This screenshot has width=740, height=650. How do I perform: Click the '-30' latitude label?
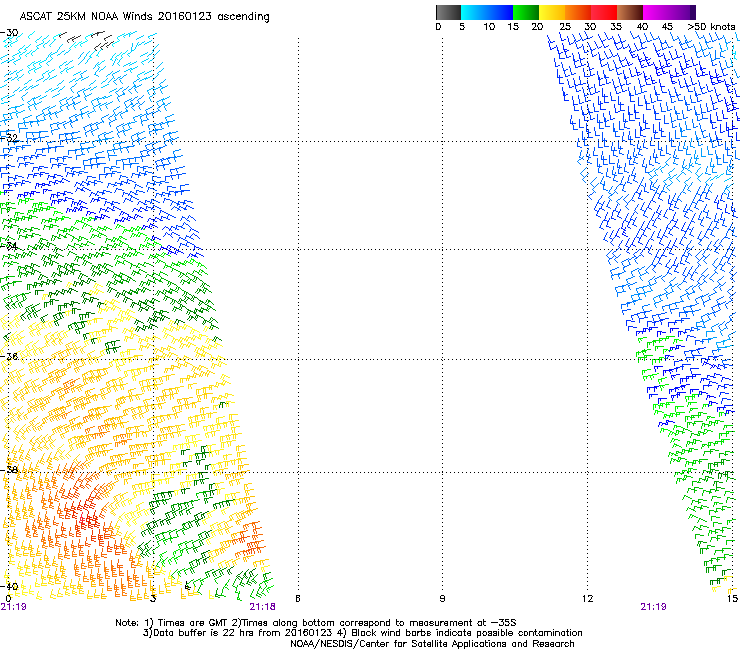pyautogui.click(x=9, y=33)
